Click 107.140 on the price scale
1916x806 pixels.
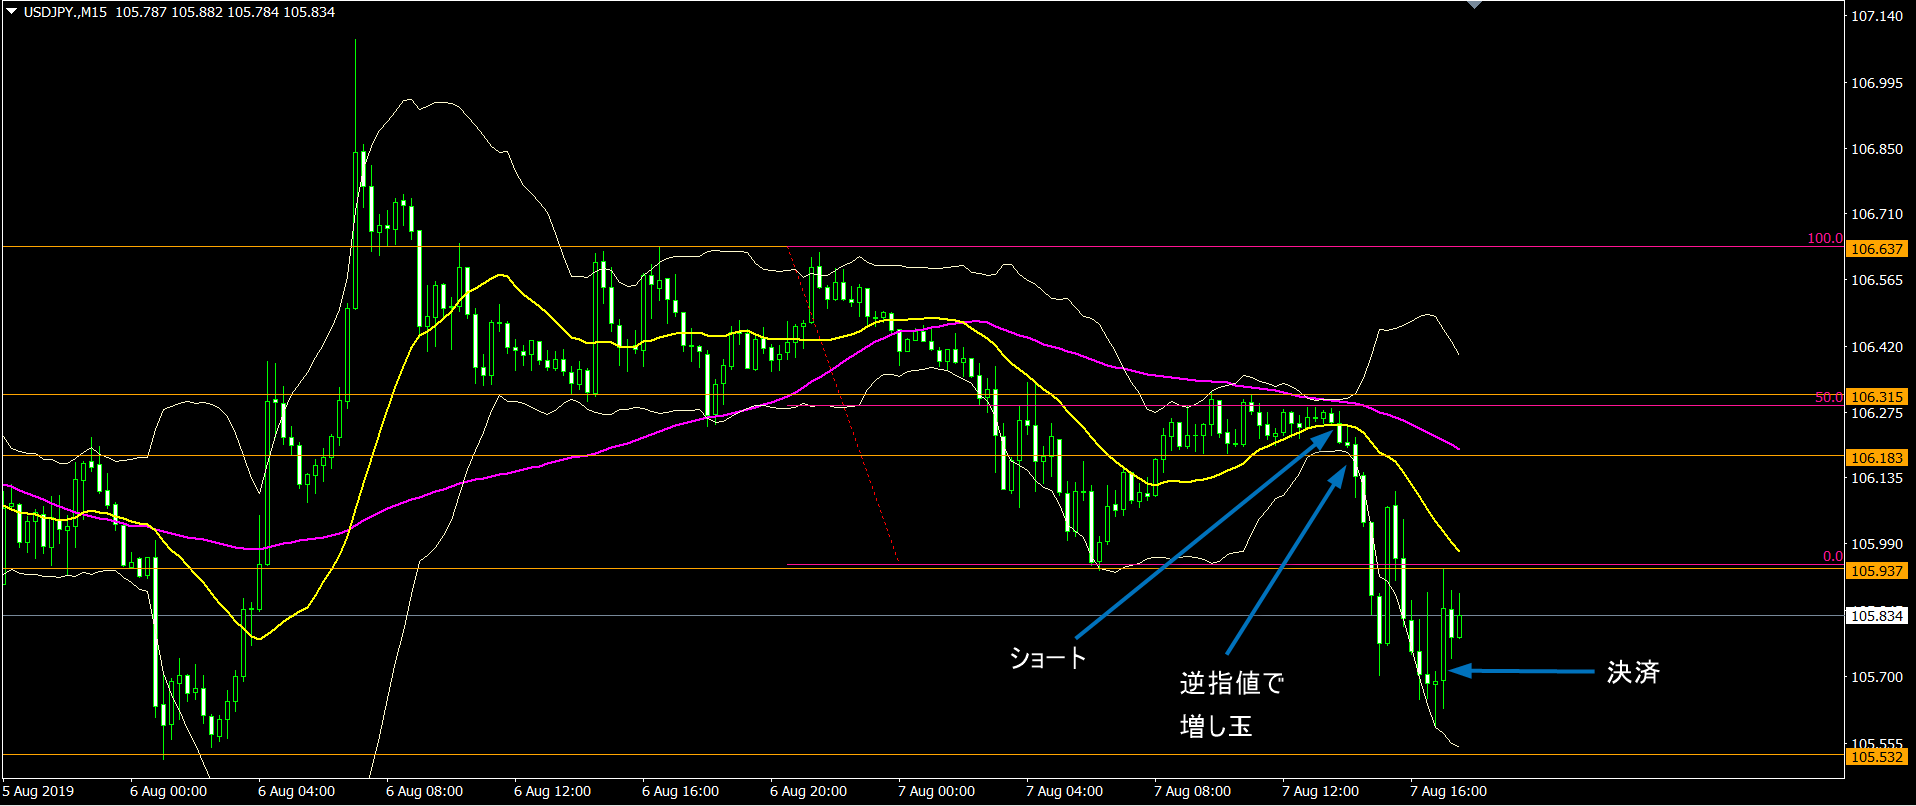pos(1877,16)
